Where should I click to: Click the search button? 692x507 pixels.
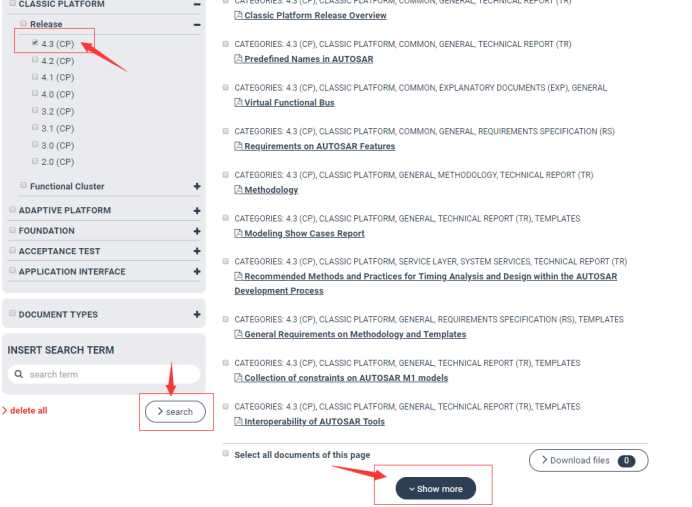click(175, 412)
